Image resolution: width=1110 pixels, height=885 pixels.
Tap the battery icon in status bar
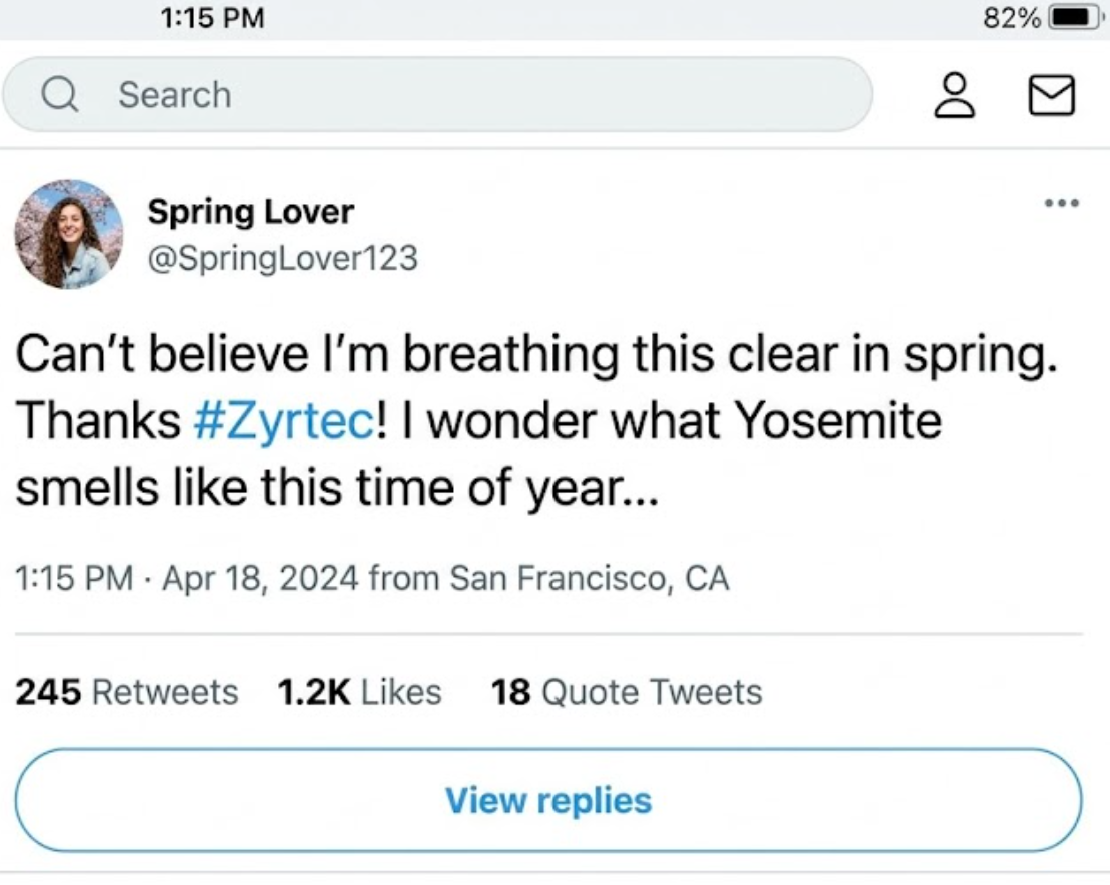[x=1075, y=17]
